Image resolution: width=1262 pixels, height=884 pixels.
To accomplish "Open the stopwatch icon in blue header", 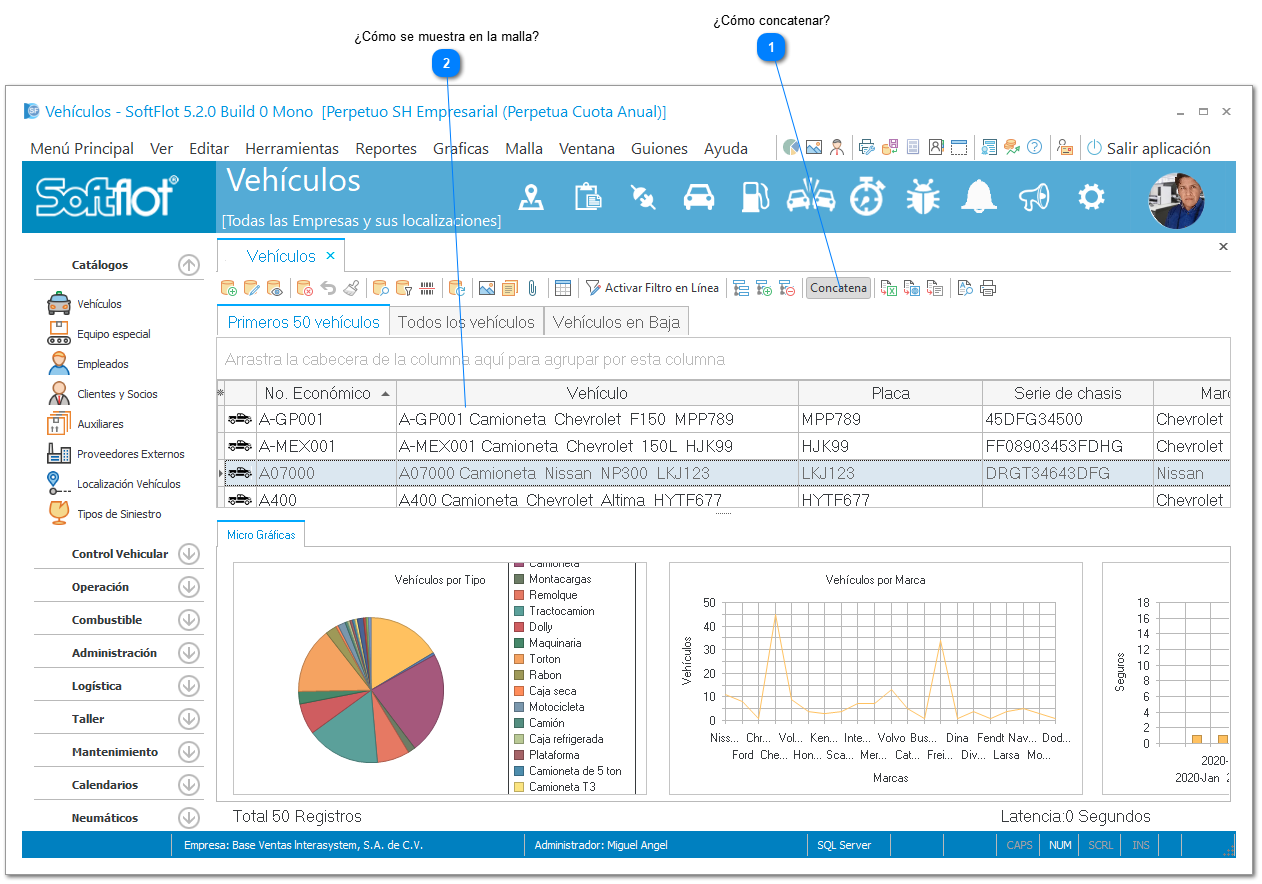I will pos(866,197).
